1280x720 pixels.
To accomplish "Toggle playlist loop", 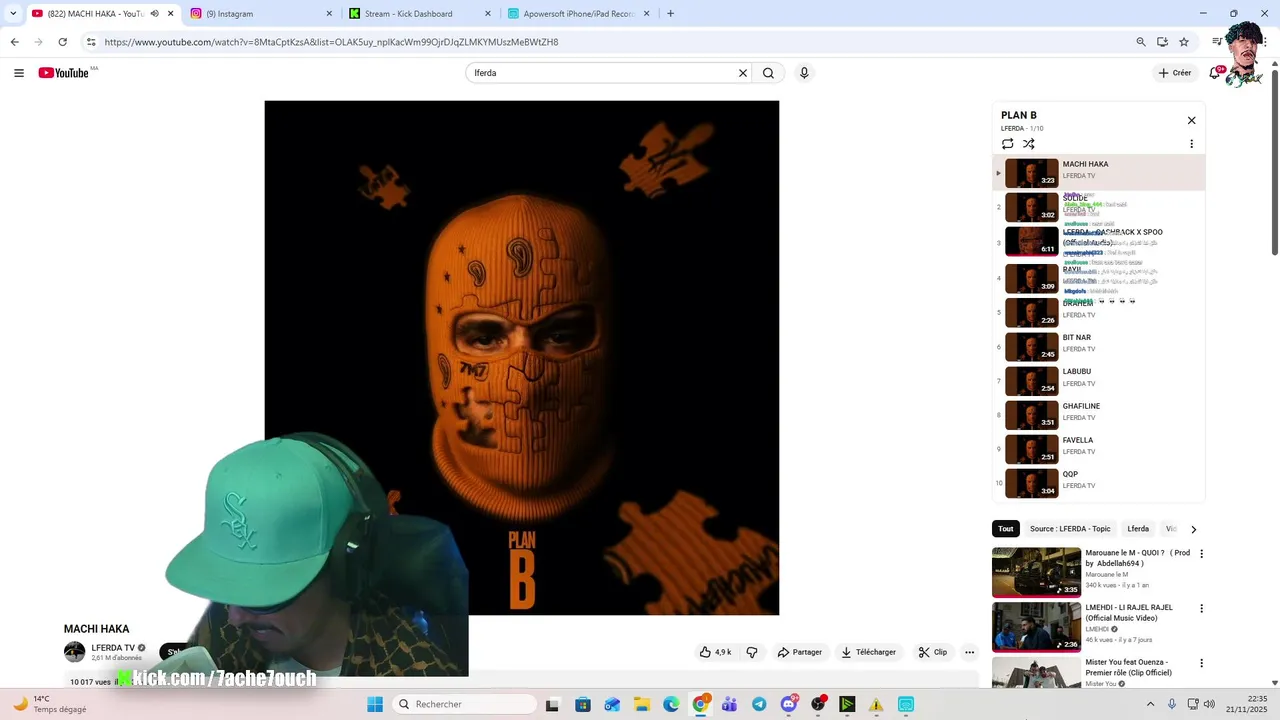I will [x=1008, y=144].
